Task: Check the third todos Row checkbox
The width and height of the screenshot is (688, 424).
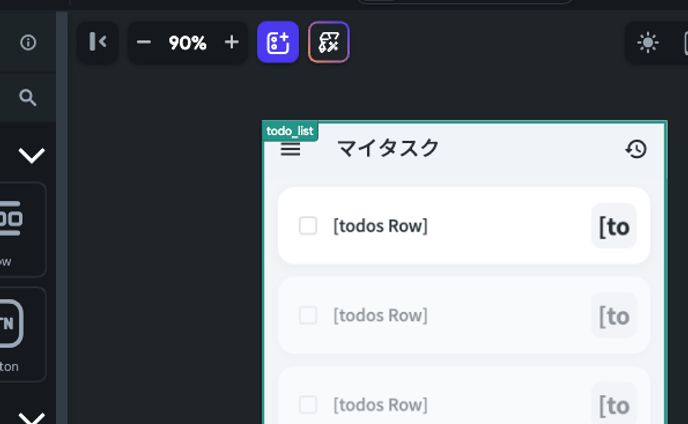Action: (x=308, y=404)
